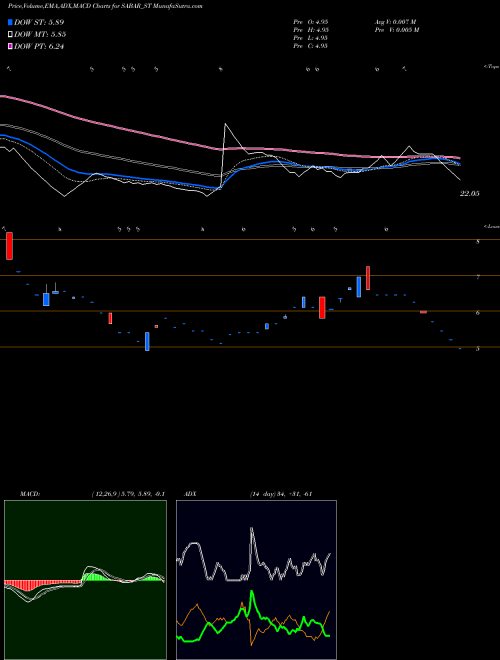Screen dimensions: 500x660
Task: Click price axis label 7
Action: [x=478, y=277]
